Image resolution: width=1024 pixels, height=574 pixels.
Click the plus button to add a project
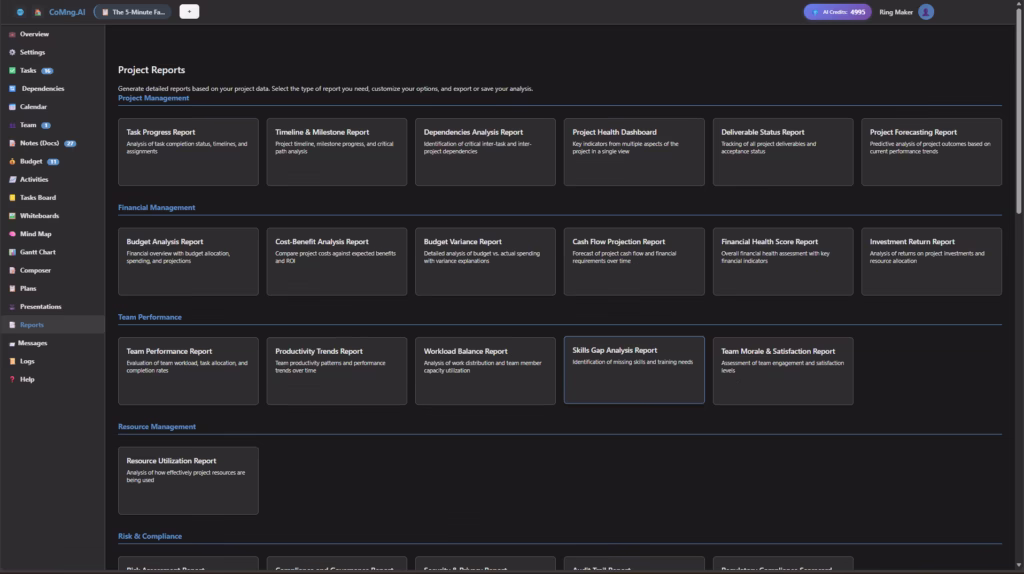click(x=189, y=12)
